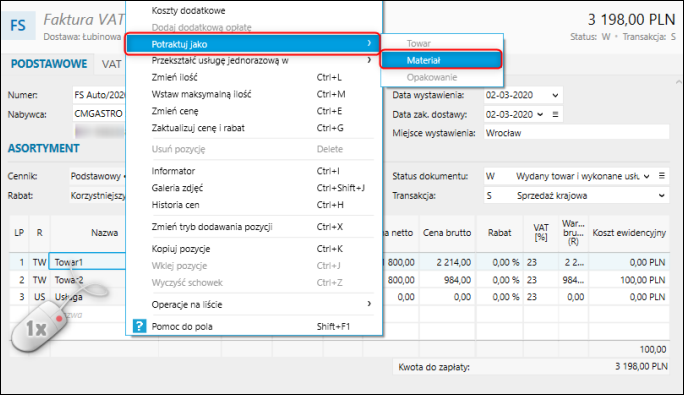Click the Nabywca CMGASTRO field

point(100,114)
